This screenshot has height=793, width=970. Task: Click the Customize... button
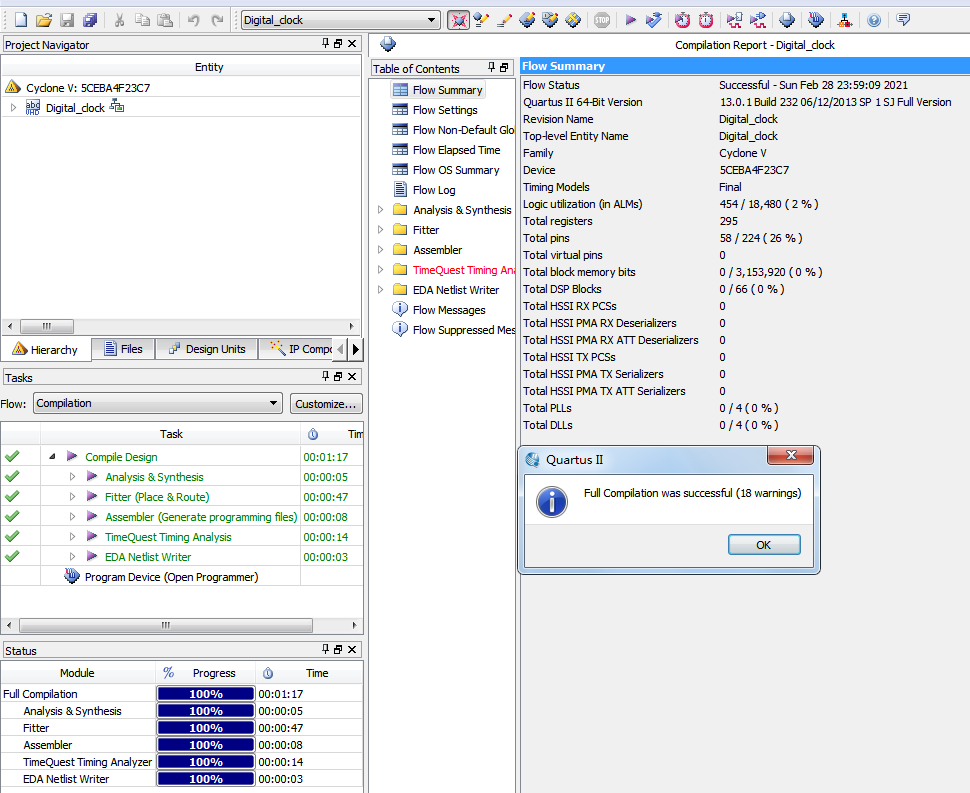click(326, 404)
